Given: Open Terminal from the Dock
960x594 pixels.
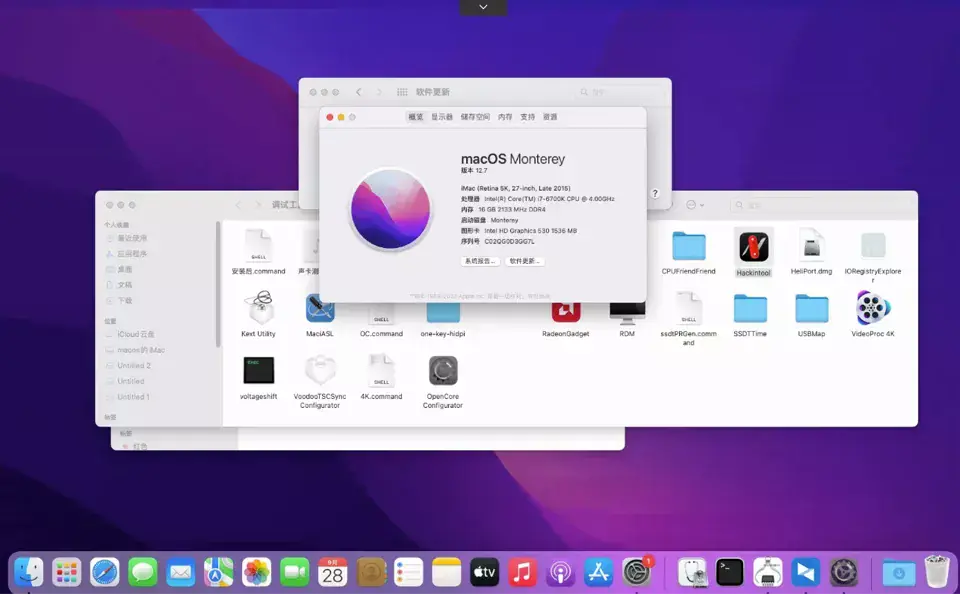Looking at the screenshot, I should coord(730,573).
